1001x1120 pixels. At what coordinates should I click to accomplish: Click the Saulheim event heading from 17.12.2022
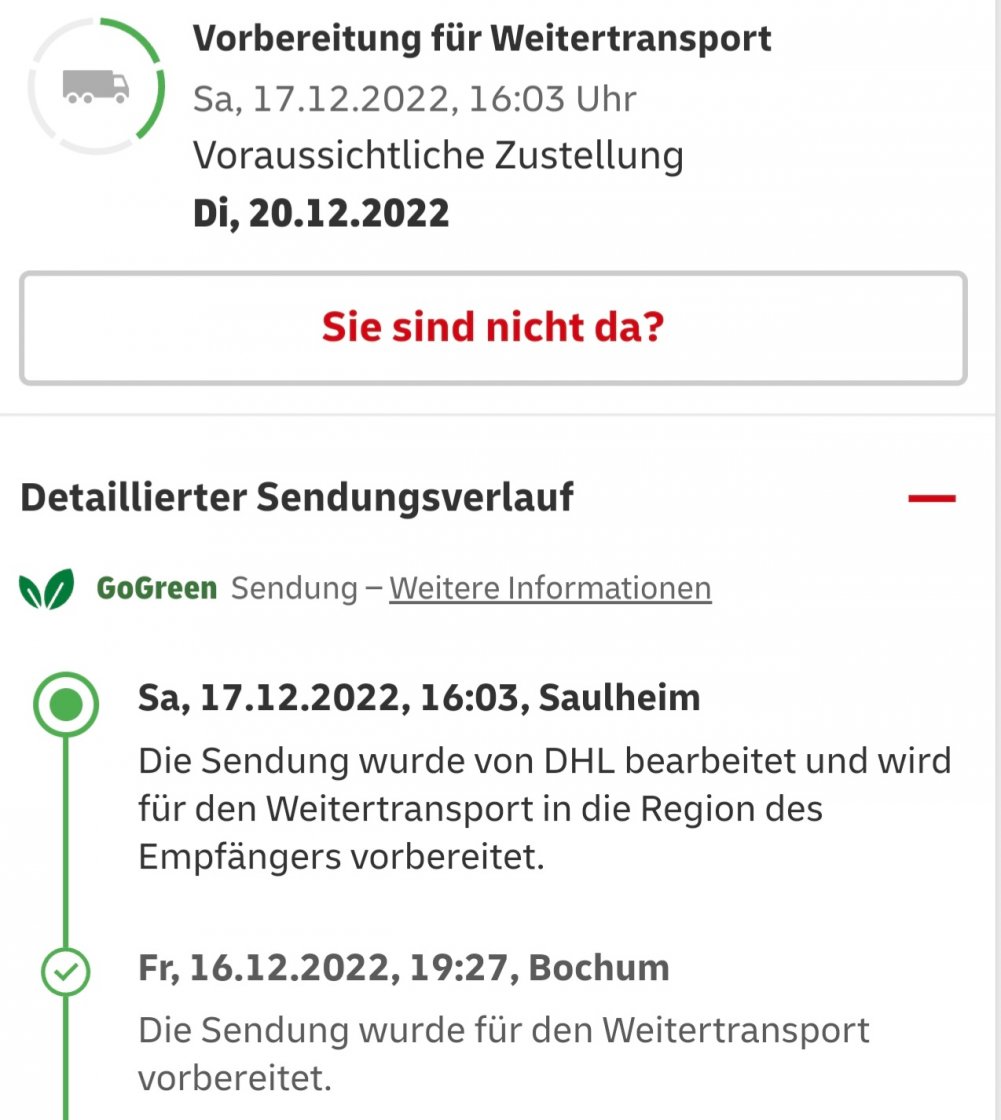click(419, 698)
